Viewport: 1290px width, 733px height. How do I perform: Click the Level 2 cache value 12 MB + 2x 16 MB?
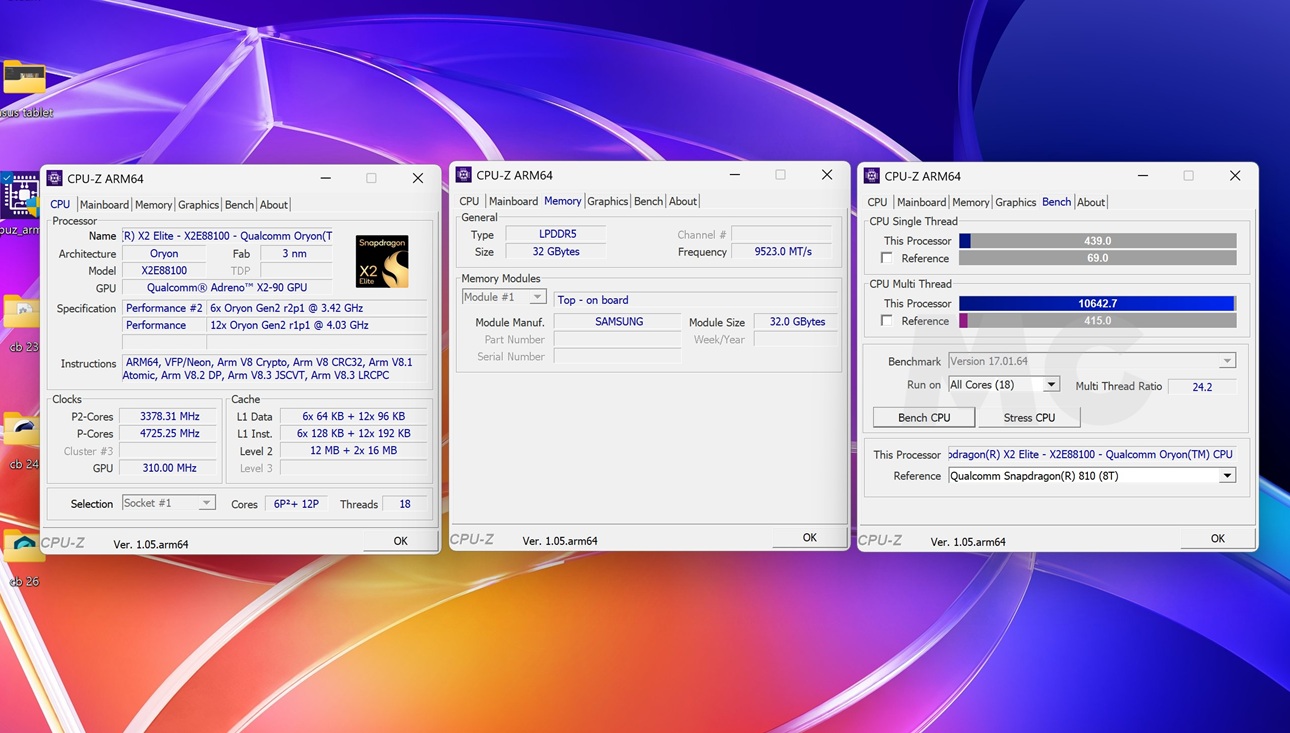(x=353, y=451)
